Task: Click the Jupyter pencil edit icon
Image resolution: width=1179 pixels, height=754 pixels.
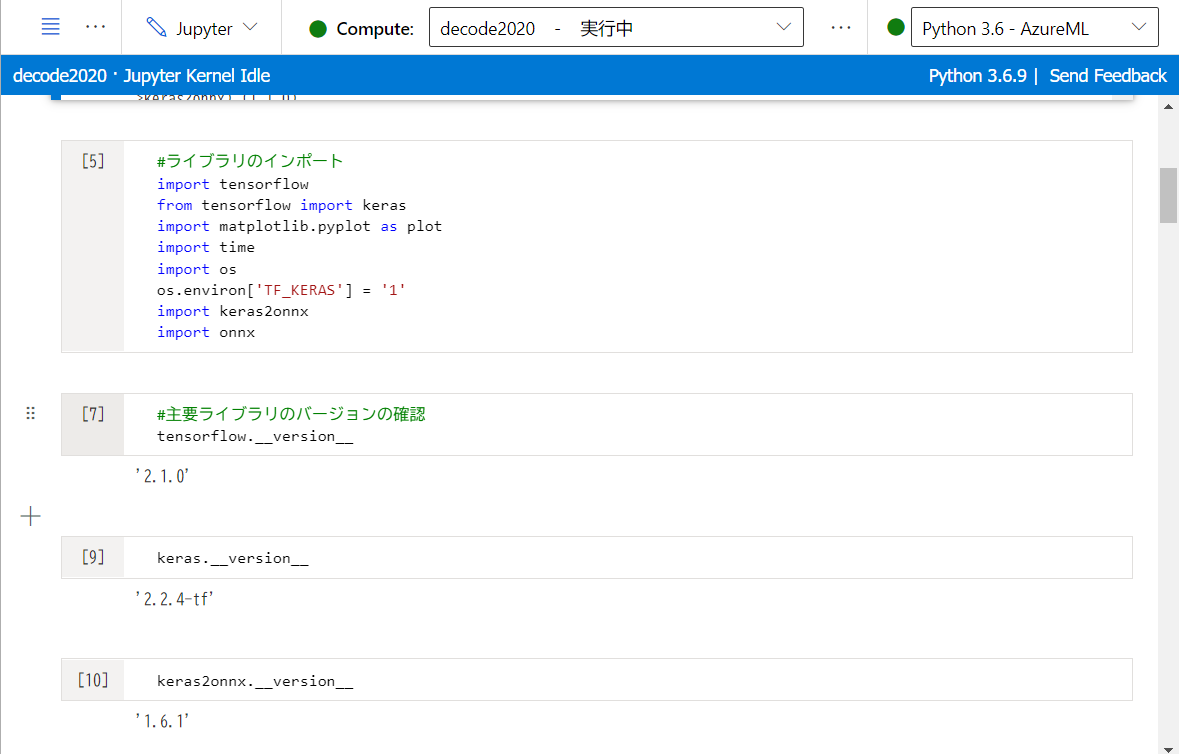Action: pyautogui.click(x=156, y=28)
